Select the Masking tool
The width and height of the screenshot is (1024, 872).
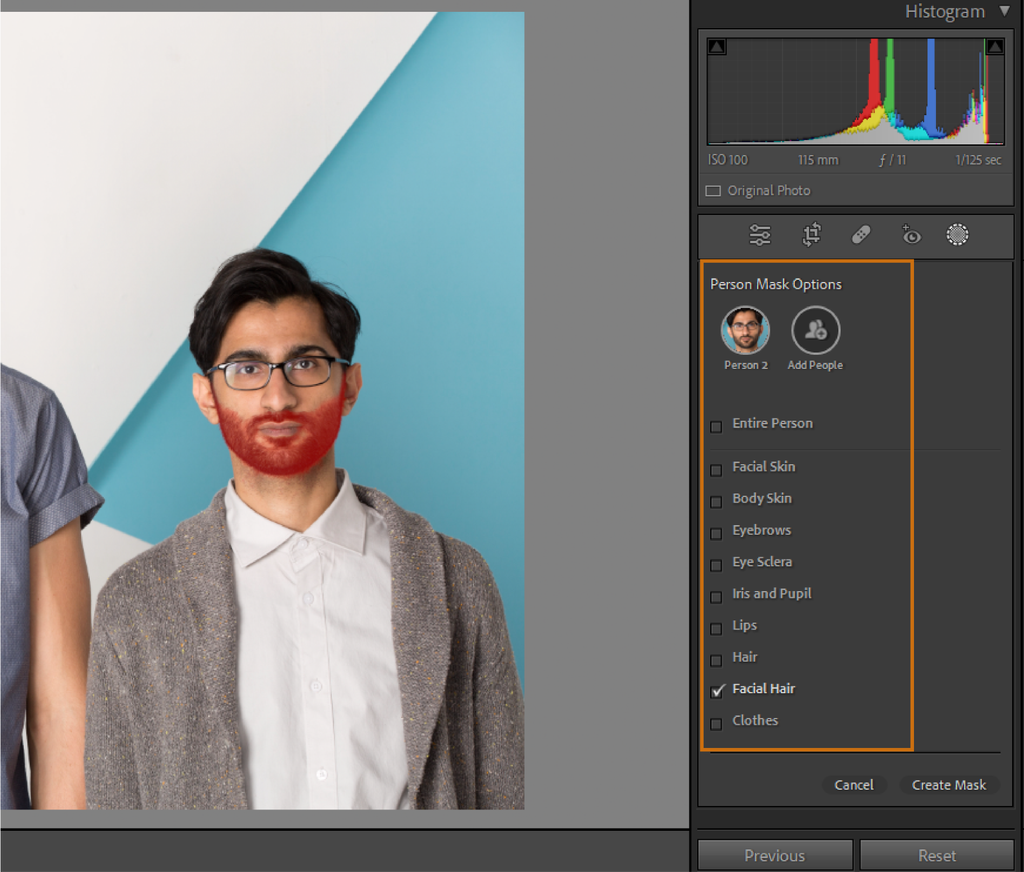pyautogui.click(x=957, y=235)
